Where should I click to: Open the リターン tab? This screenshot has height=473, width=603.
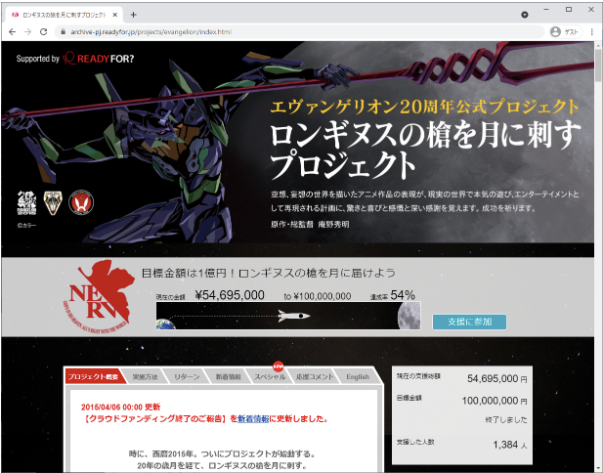[x=187, y=377]
